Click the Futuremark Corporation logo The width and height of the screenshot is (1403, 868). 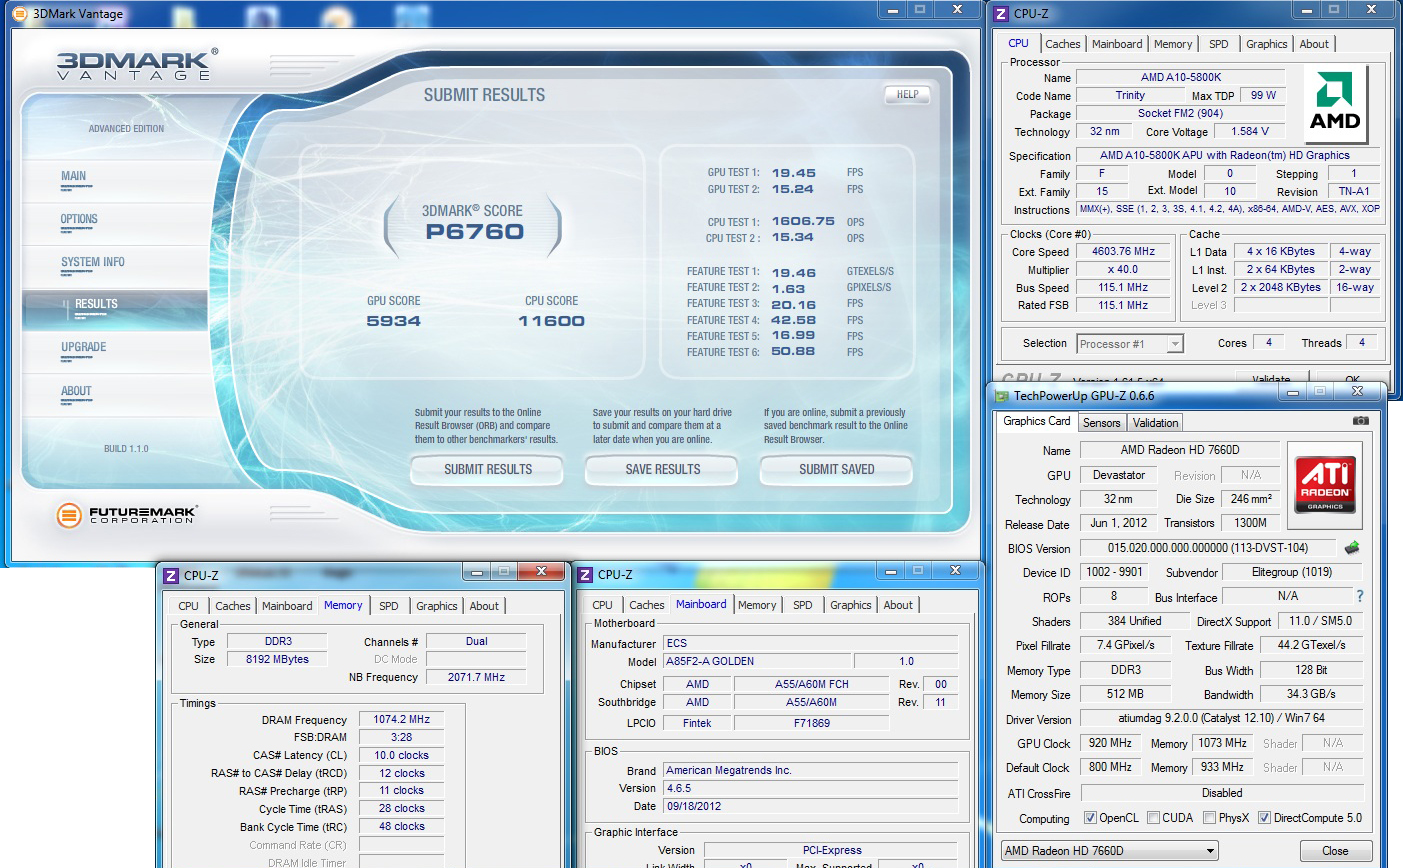pyautogui.click(x=126, y=515)
